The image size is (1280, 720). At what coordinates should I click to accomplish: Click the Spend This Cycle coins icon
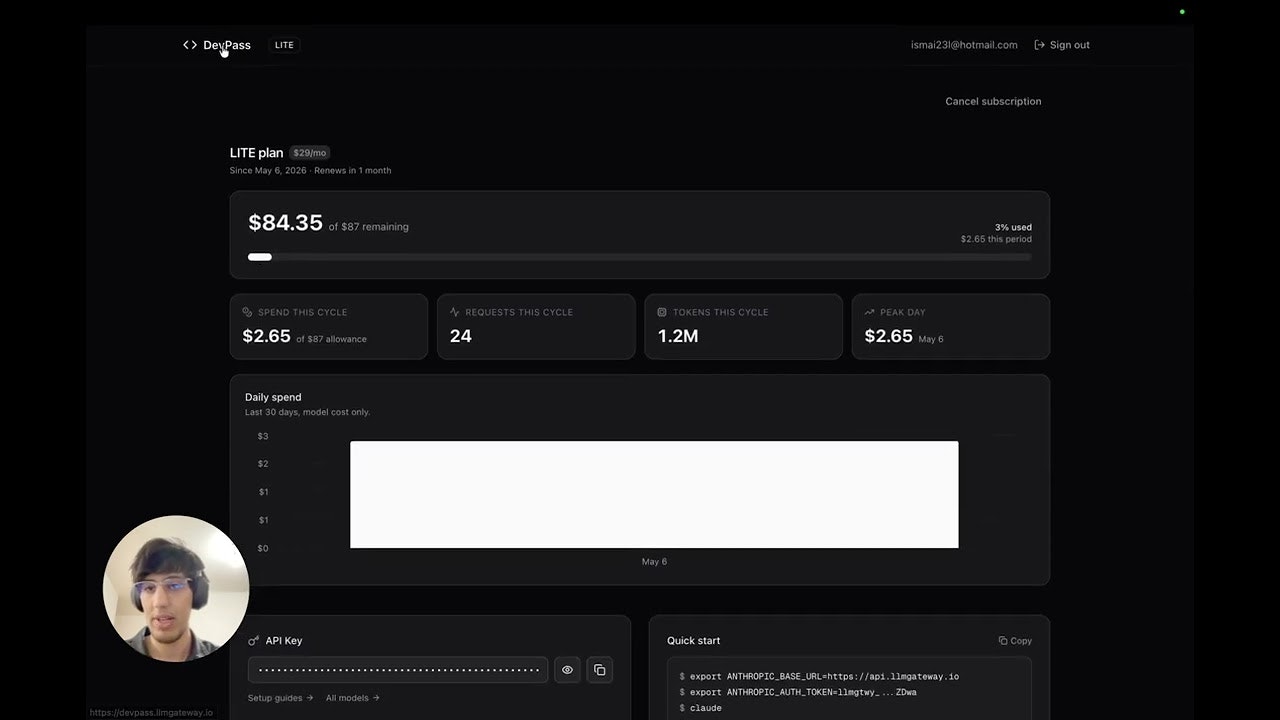point(248,312)
